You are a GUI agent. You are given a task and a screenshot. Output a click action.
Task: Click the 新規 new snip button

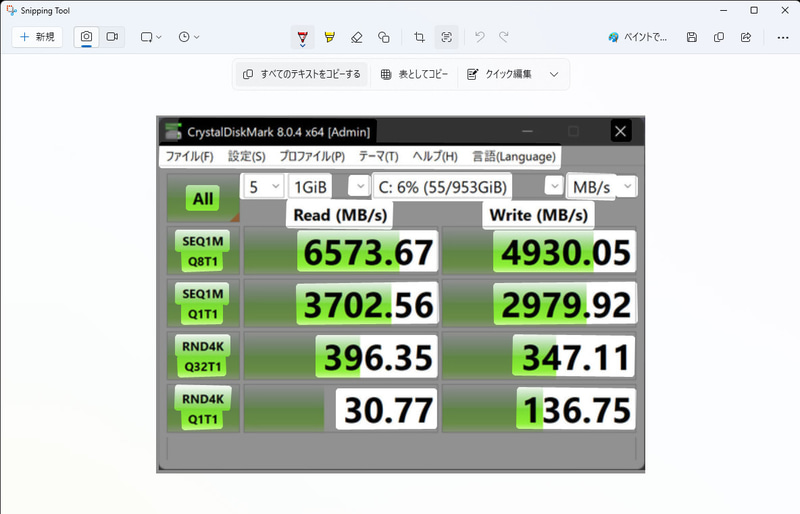click(37, 37)
